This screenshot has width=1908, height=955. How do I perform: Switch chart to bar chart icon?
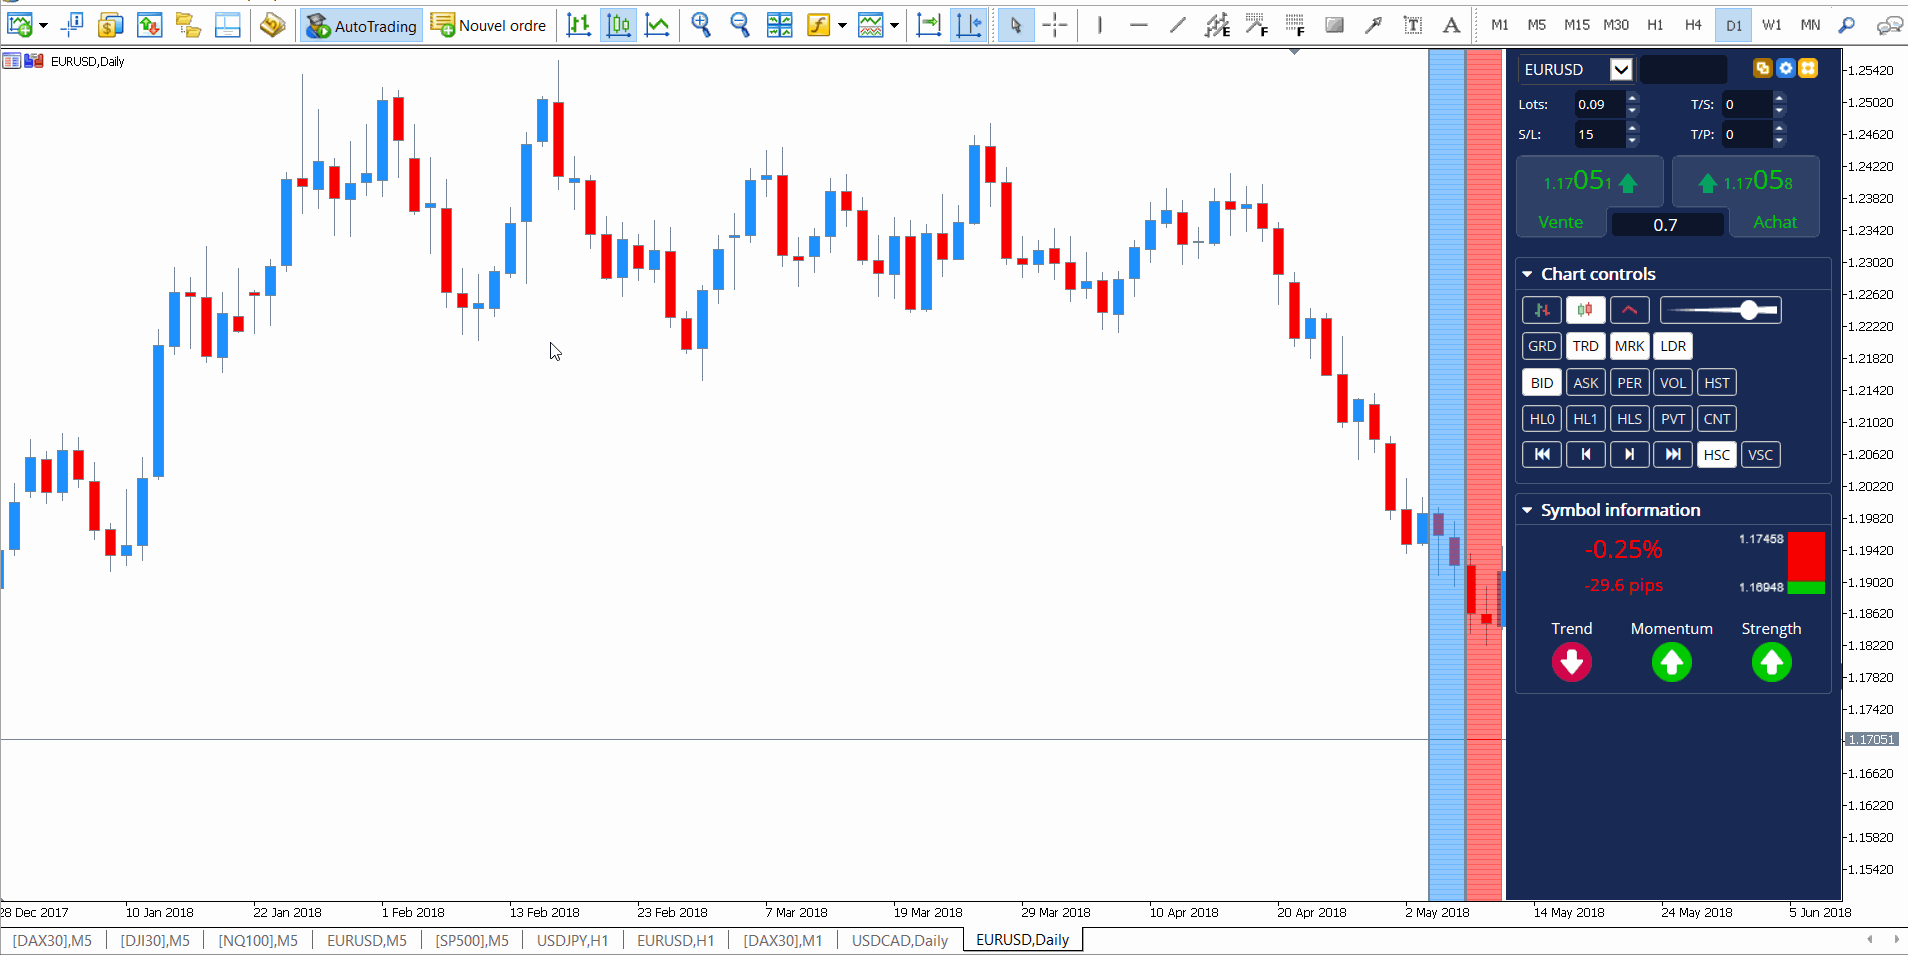pyautogui.click(x=579, y=25)
